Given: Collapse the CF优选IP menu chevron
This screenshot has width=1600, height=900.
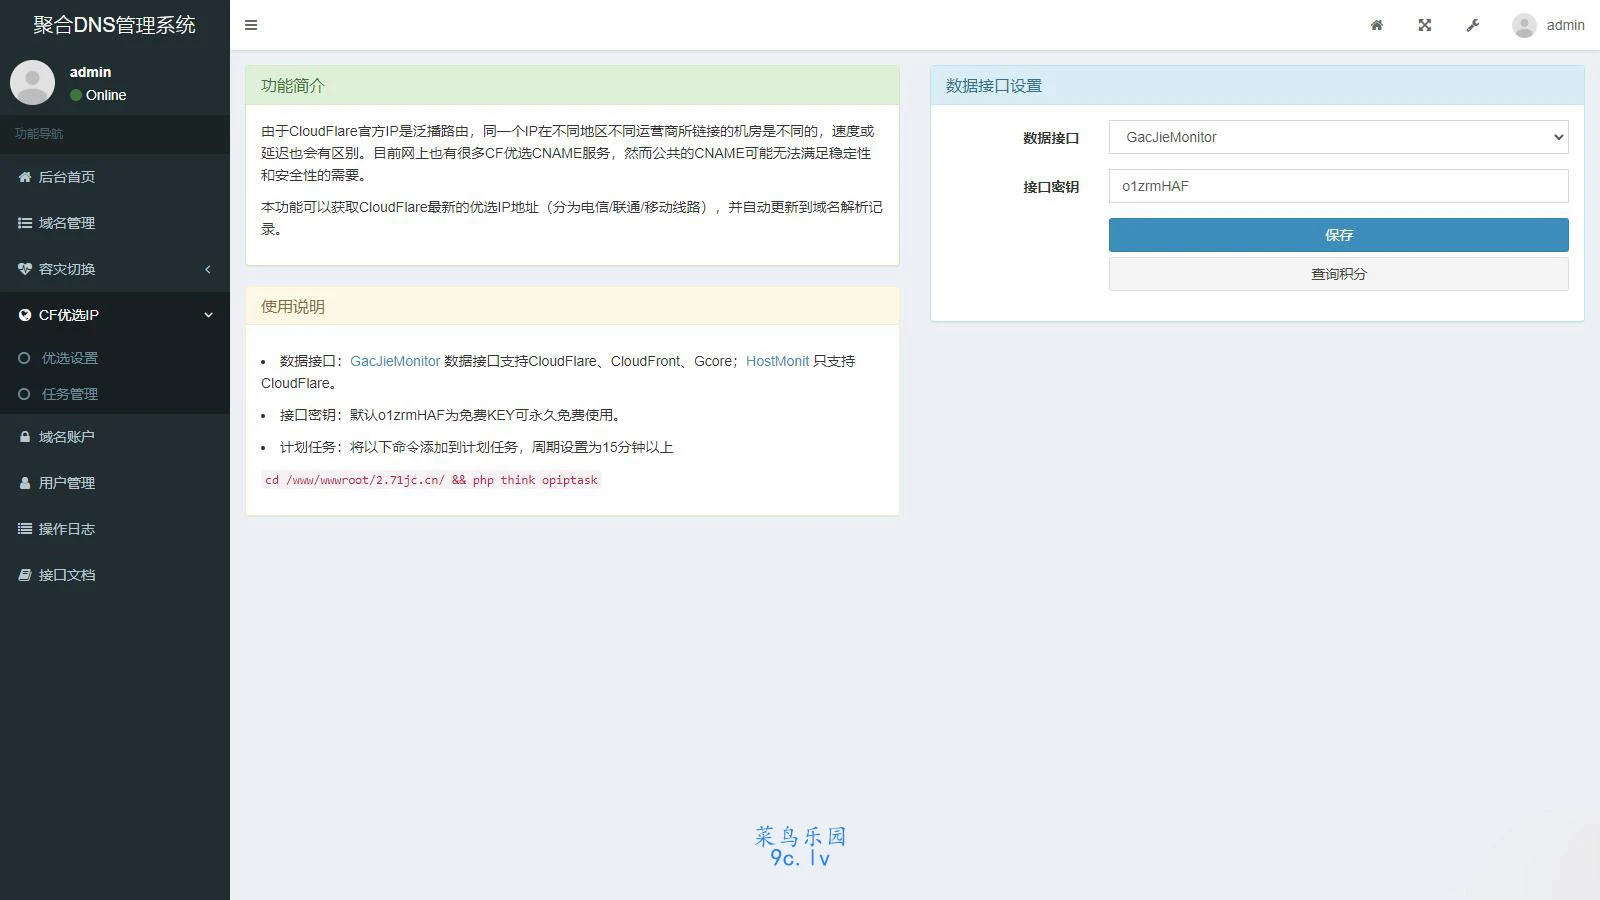Looking at the screenshot, I should [x=208, y=315].
